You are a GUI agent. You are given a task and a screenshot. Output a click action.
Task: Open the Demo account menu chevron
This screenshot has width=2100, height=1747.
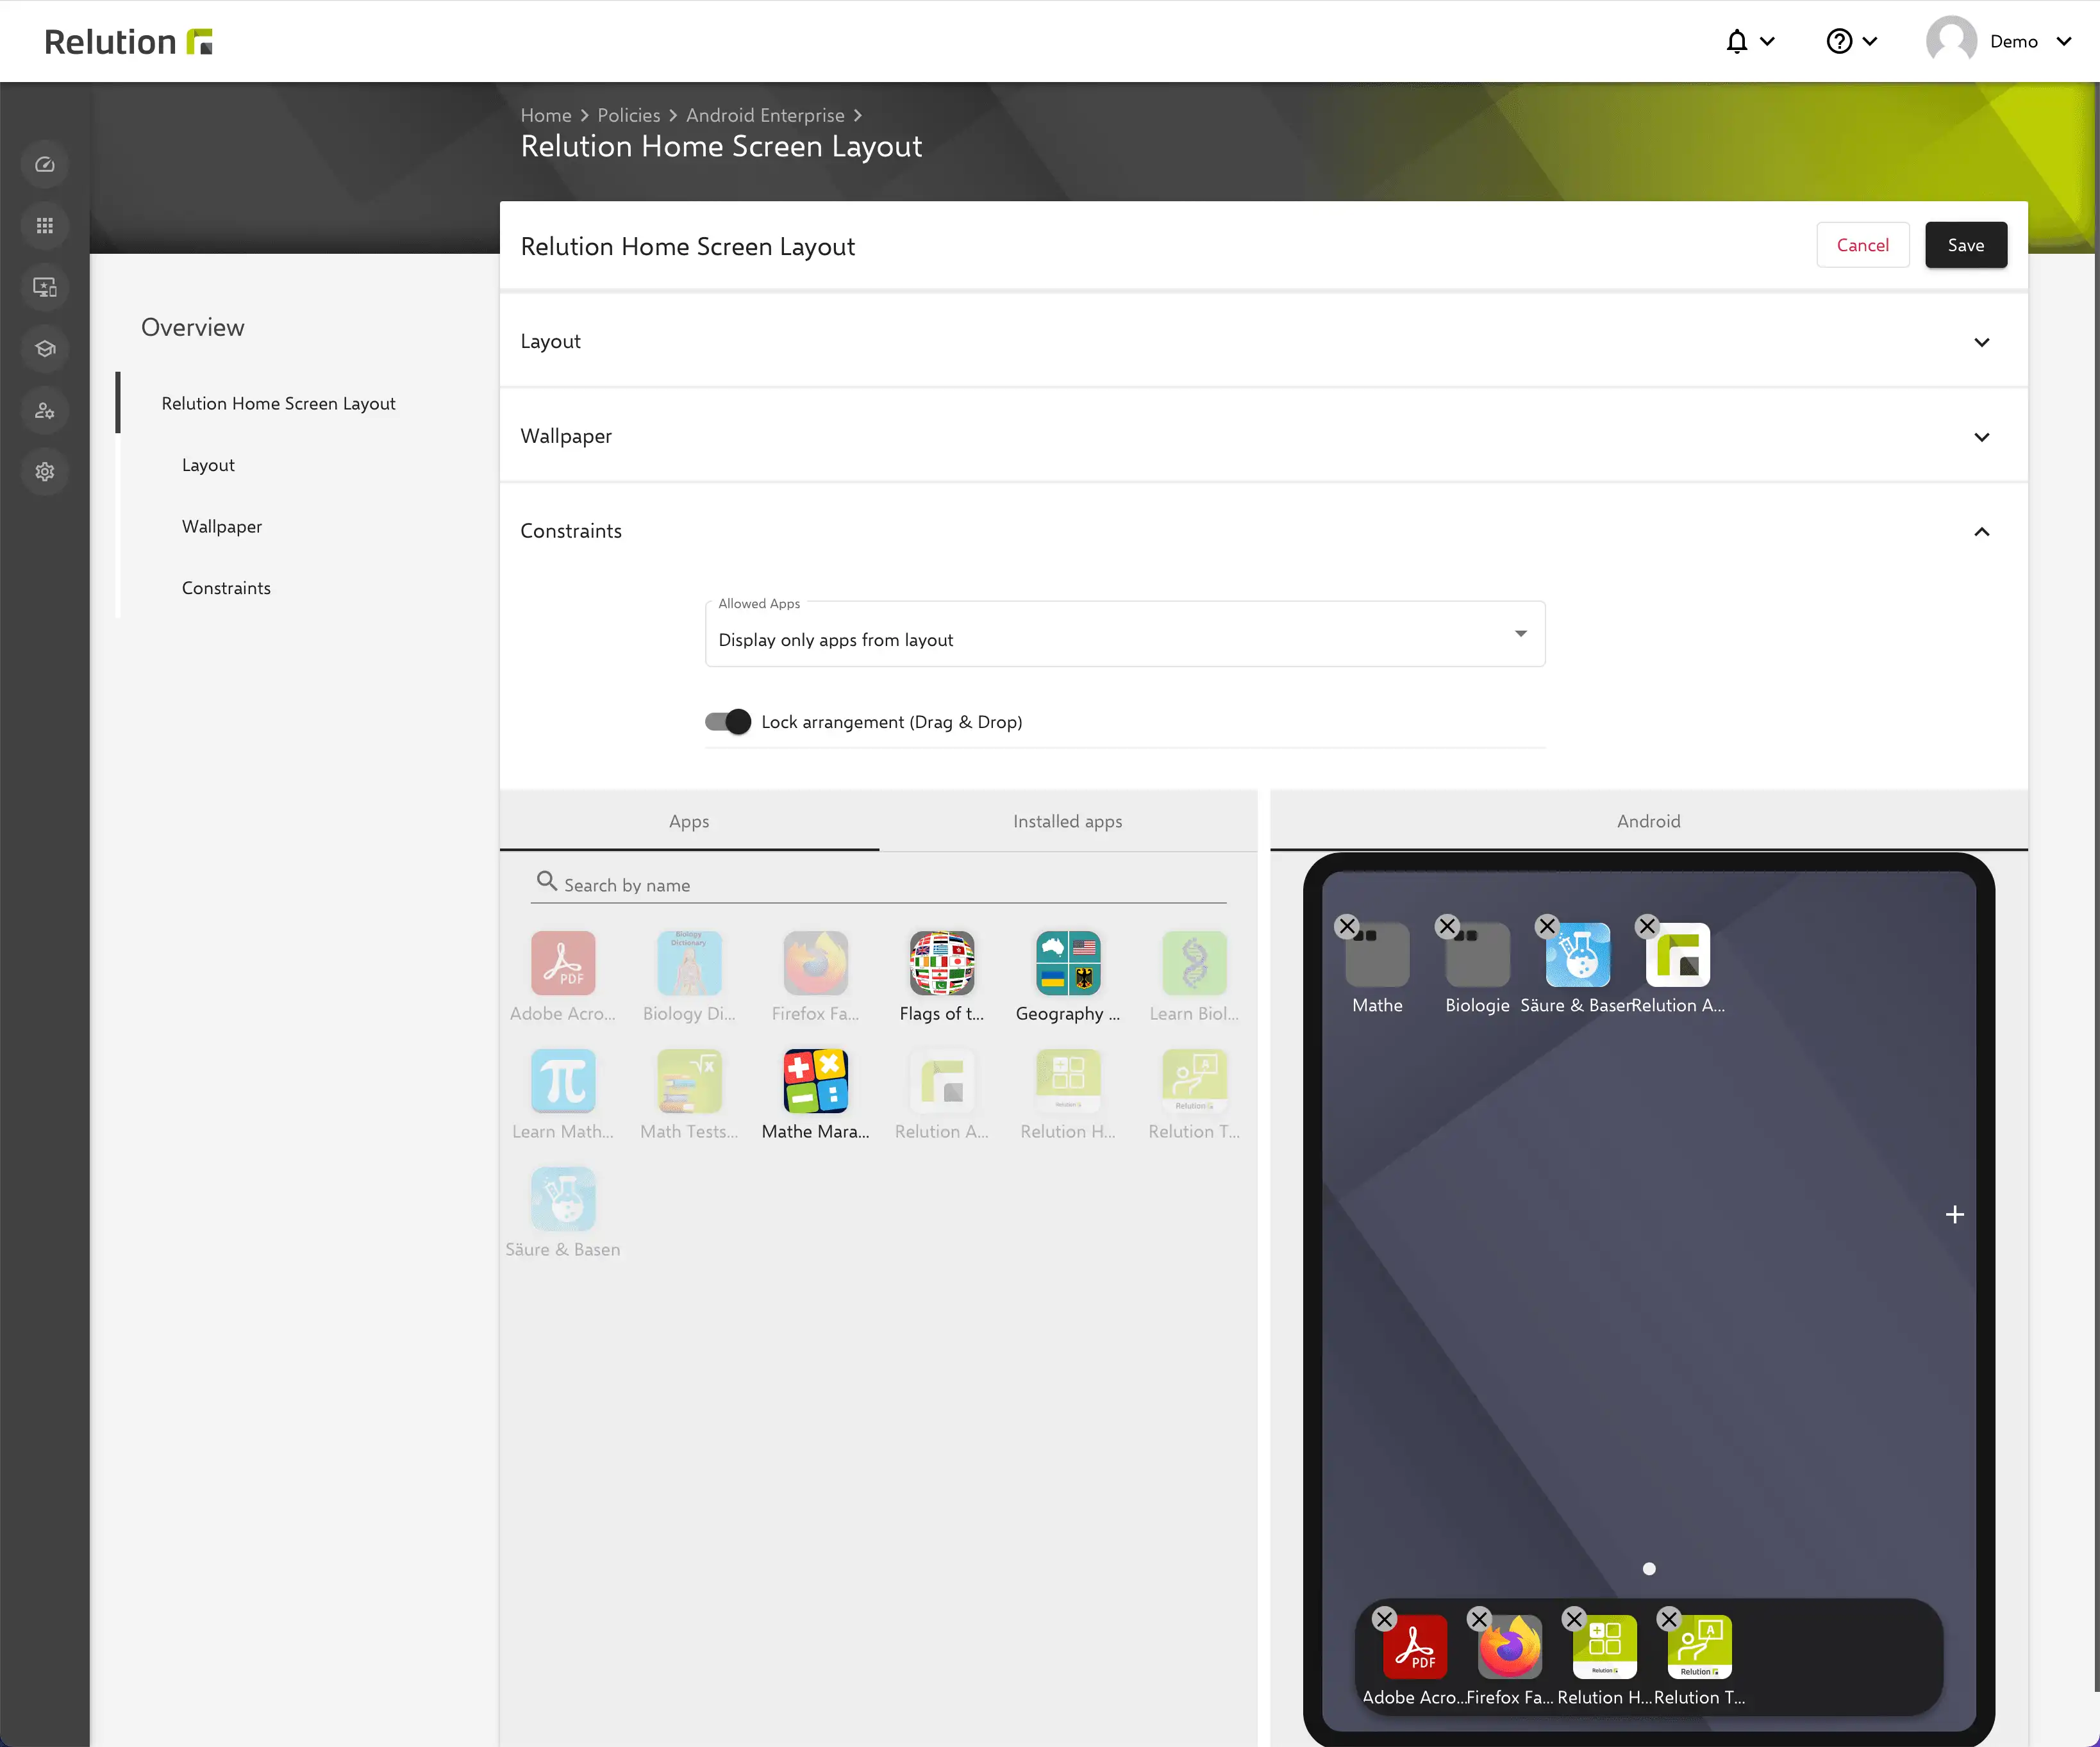pos(2064,41)
